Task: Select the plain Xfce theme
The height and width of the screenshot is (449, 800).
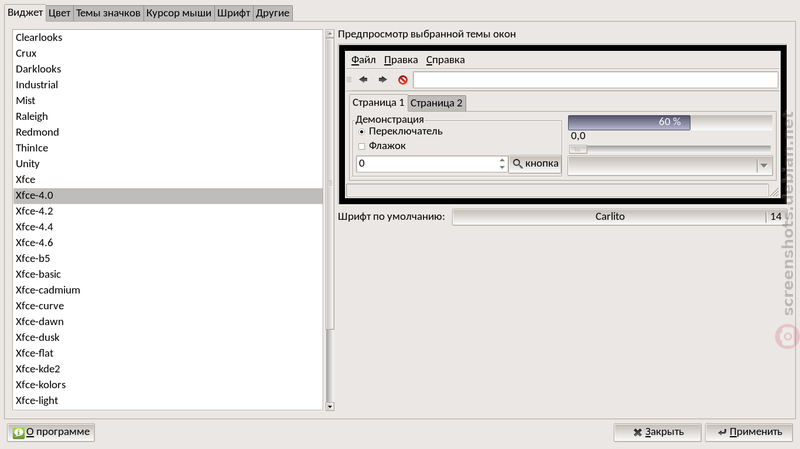Action: click(168, 180)
